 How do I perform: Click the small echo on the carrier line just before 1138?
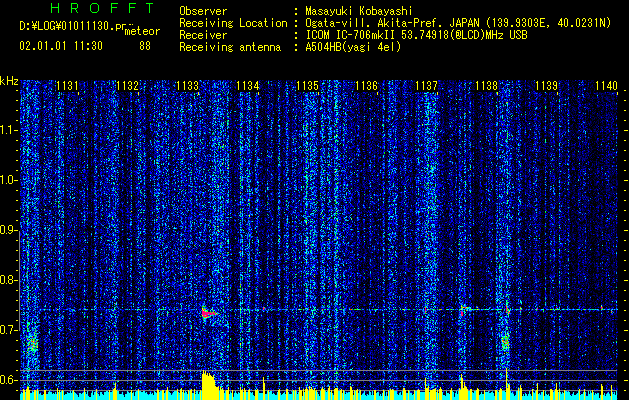[464, 309]
